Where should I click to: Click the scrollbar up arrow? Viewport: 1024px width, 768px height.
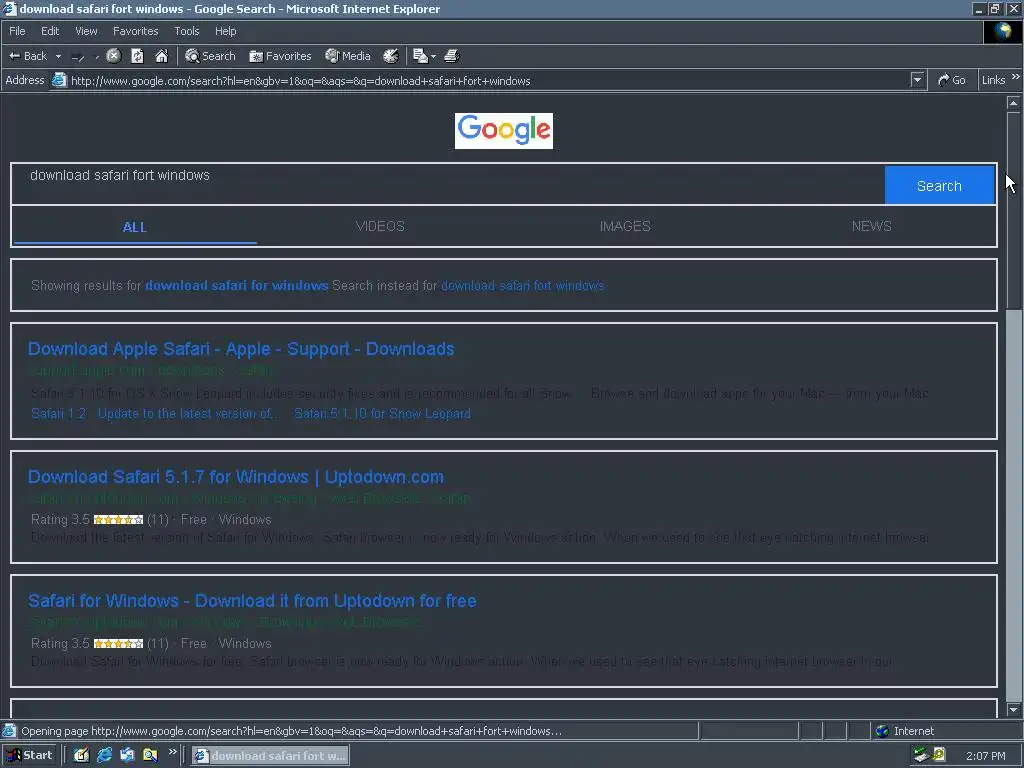point(1013,103)
